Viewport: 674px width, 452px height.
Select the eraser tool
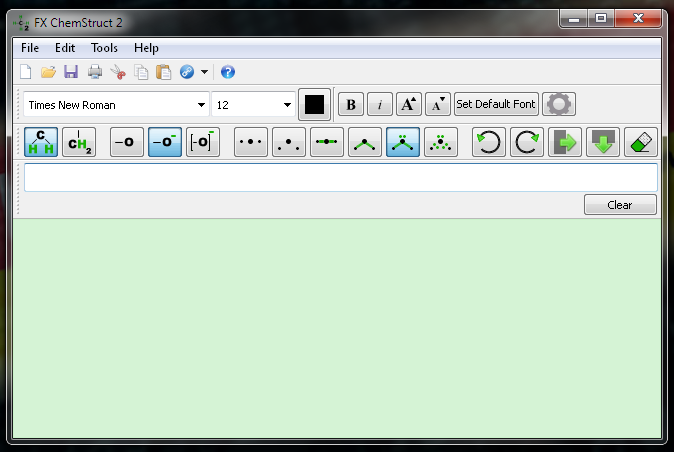pos(641,143)
